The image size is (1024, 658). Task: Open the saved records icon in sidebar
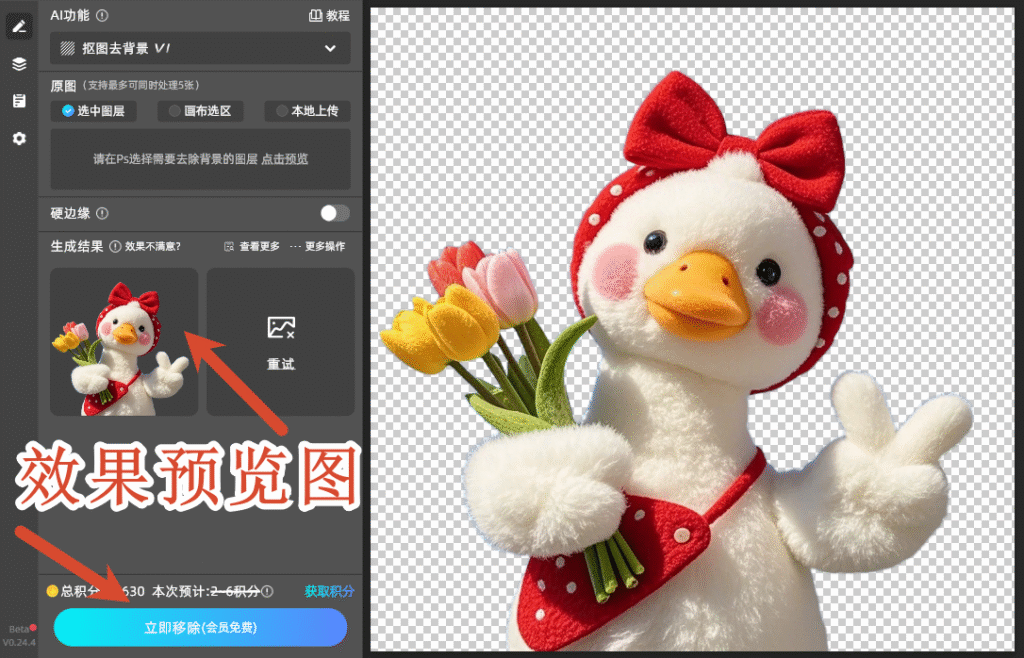click(x=19, y=101)
